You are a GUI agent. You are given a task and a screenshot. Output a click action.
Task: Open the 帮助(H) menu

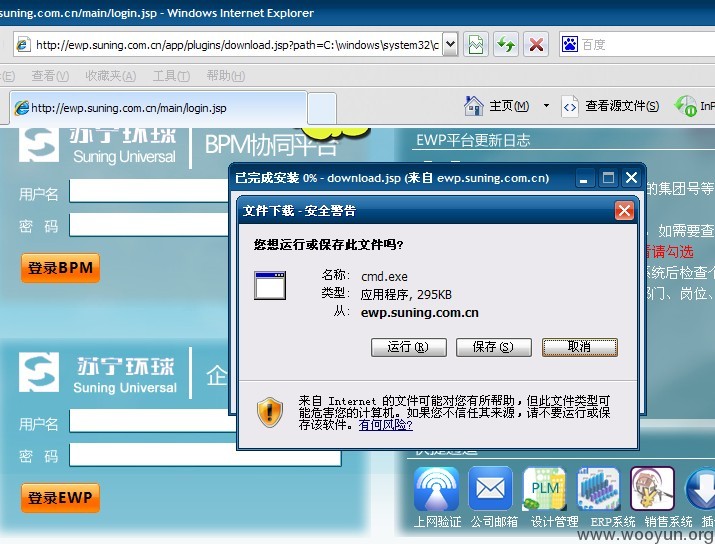pyautogui.click(x=225, y=76)
